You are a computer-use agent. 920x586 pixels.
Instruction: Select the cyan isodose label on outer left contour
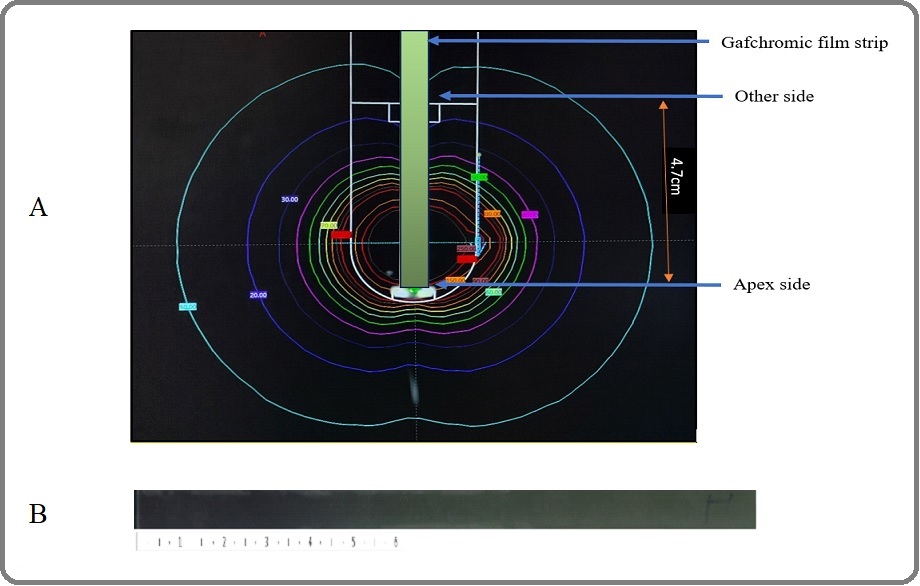click(x=187, y=307)
